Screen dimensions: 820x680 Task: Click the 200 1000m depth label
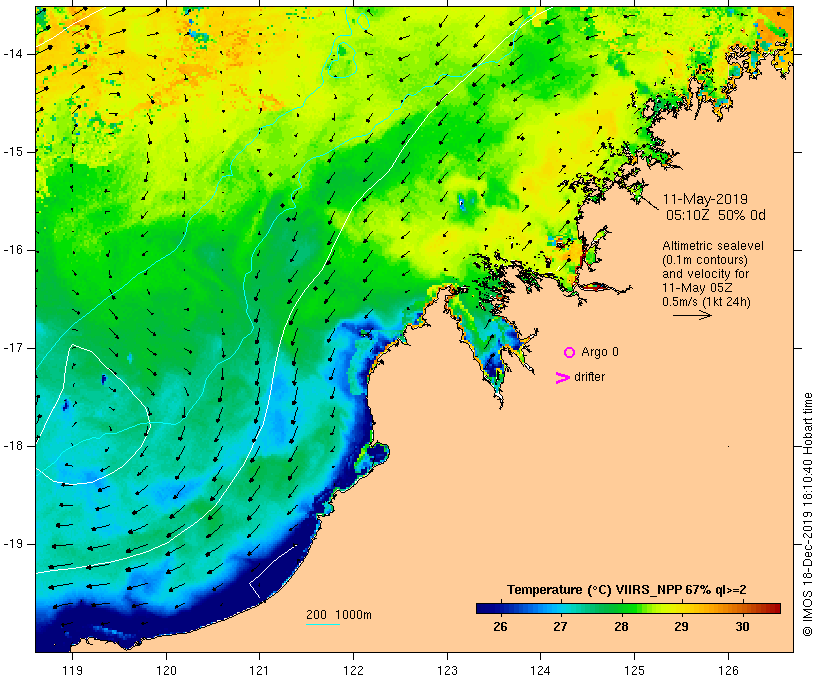(339, 615)
